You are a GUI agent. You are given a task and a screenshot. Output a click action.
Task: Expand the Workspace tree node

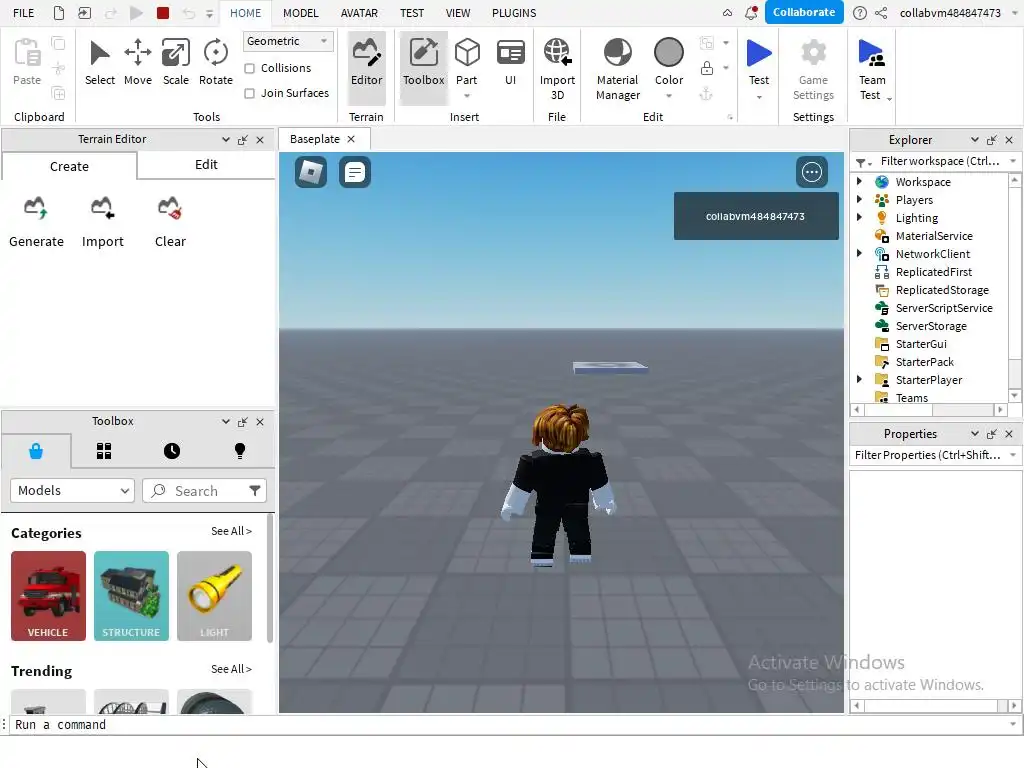859,182
